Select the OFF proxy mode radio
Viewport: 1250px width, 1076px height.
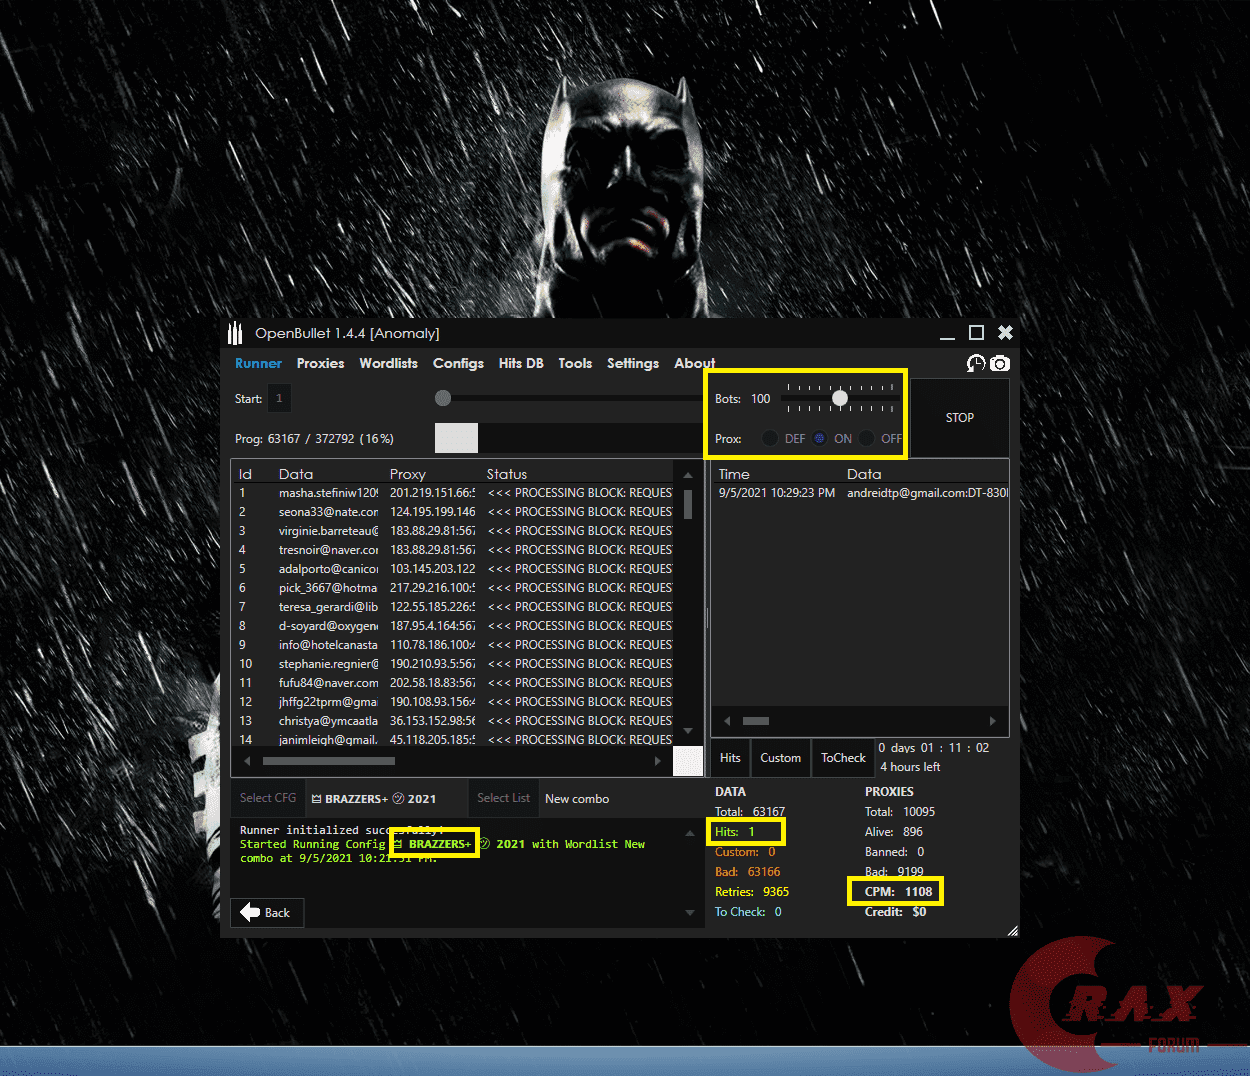[867, 438]
